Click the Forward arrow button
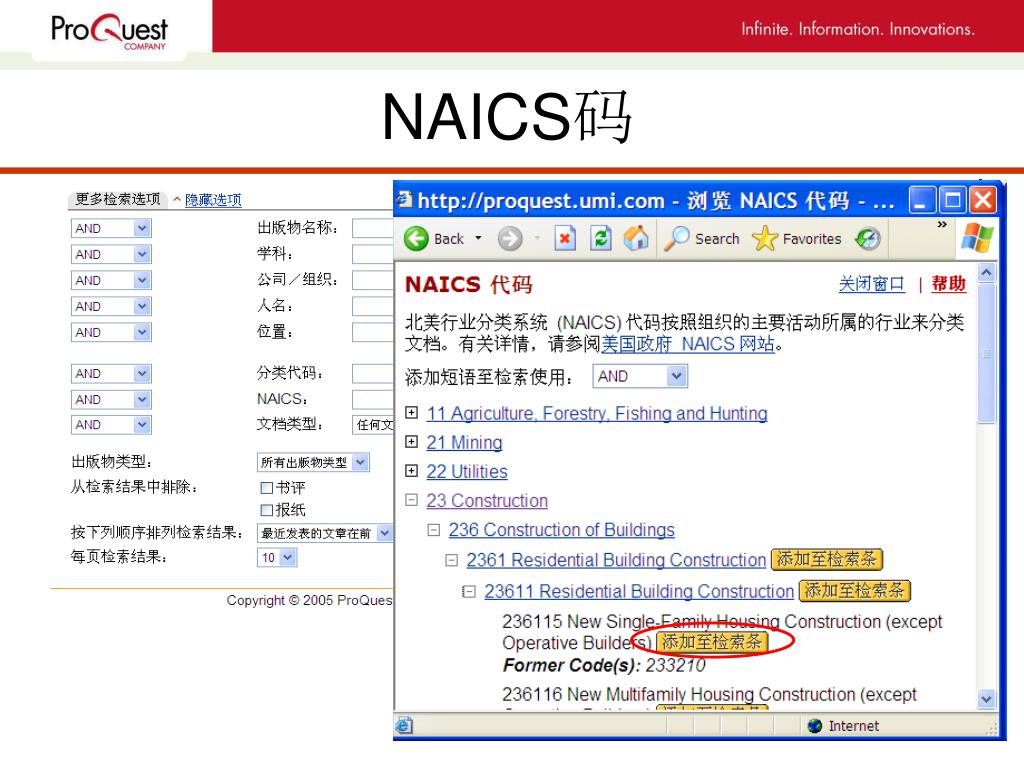 (x=510, y=239)
